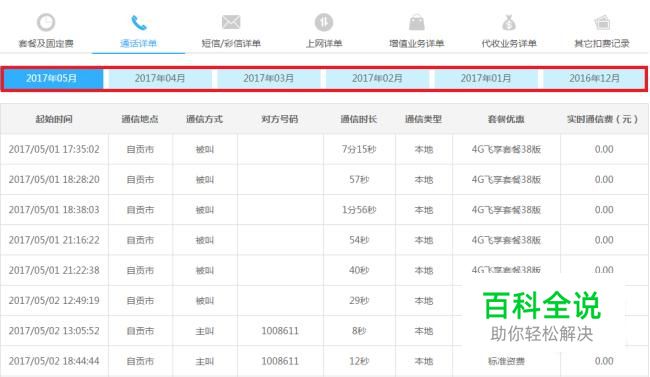Viewport: 650px width, 377px height.
Task: Click 被叫 in the 17:35:02 row
Action: click(205, 149)
